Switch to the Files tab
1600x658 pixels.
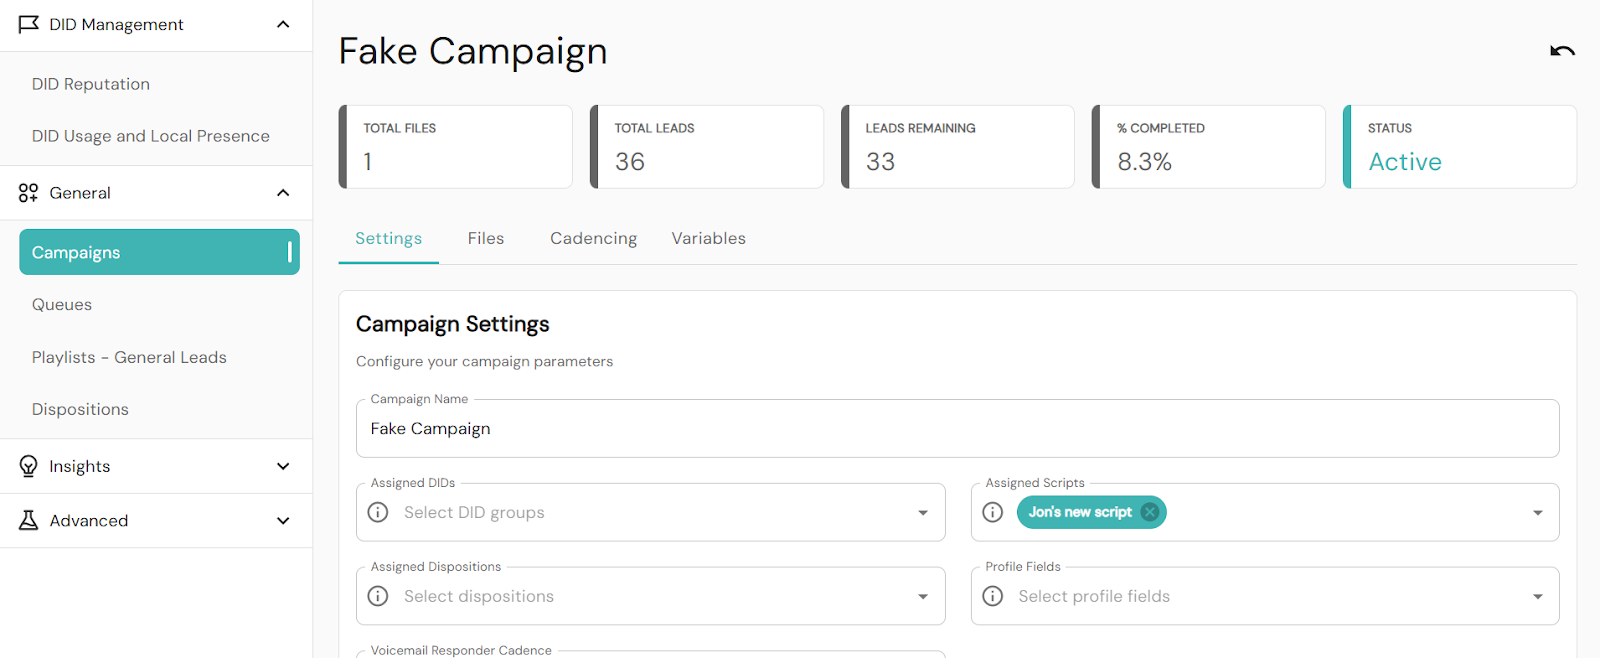pyautogui.click(x=486, y=238)
